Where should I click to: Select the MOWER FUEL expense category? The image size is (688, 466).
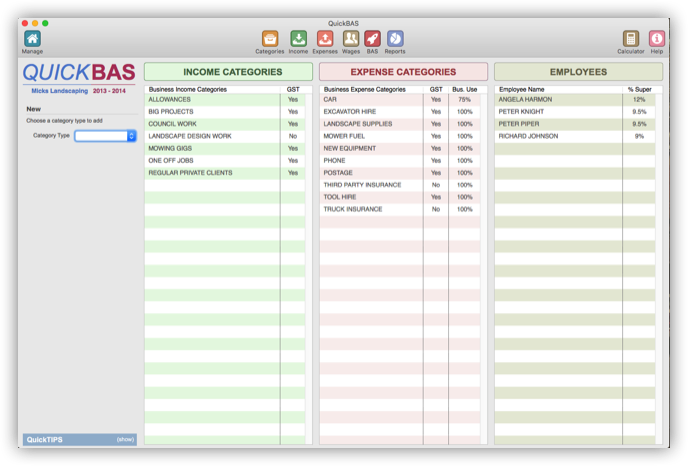click(400, 136)
